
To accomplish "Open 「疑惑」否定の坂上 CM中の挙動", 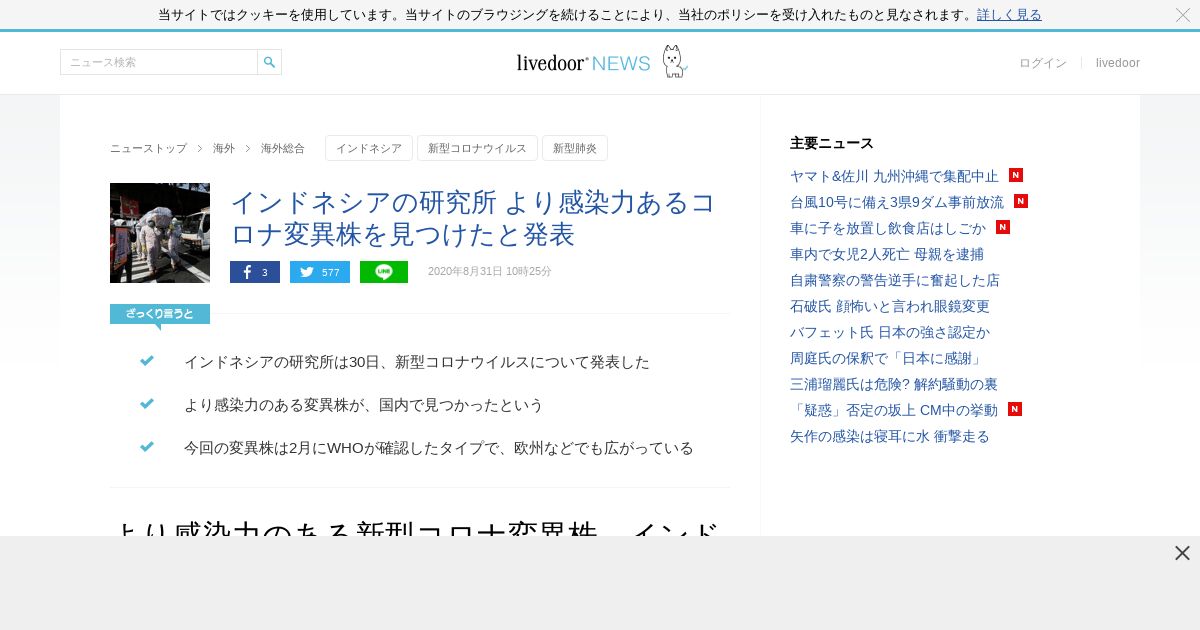I will [x=894, y=410].
